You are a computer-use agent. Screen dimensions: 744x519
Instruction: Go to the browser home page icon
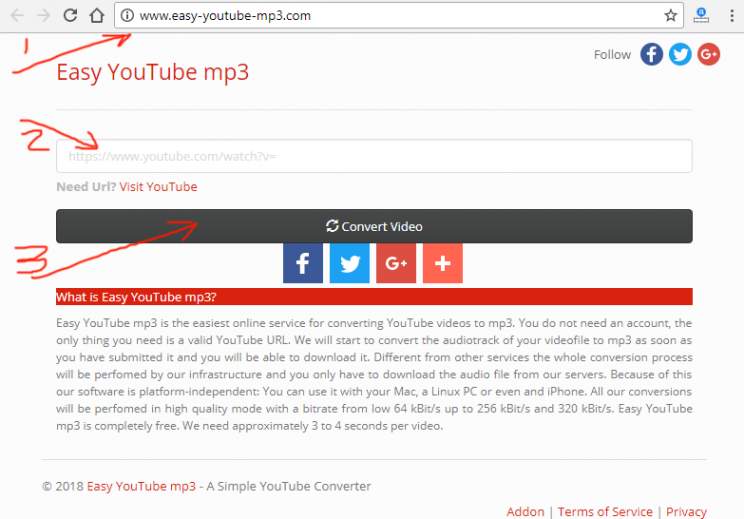coord(97,15)
